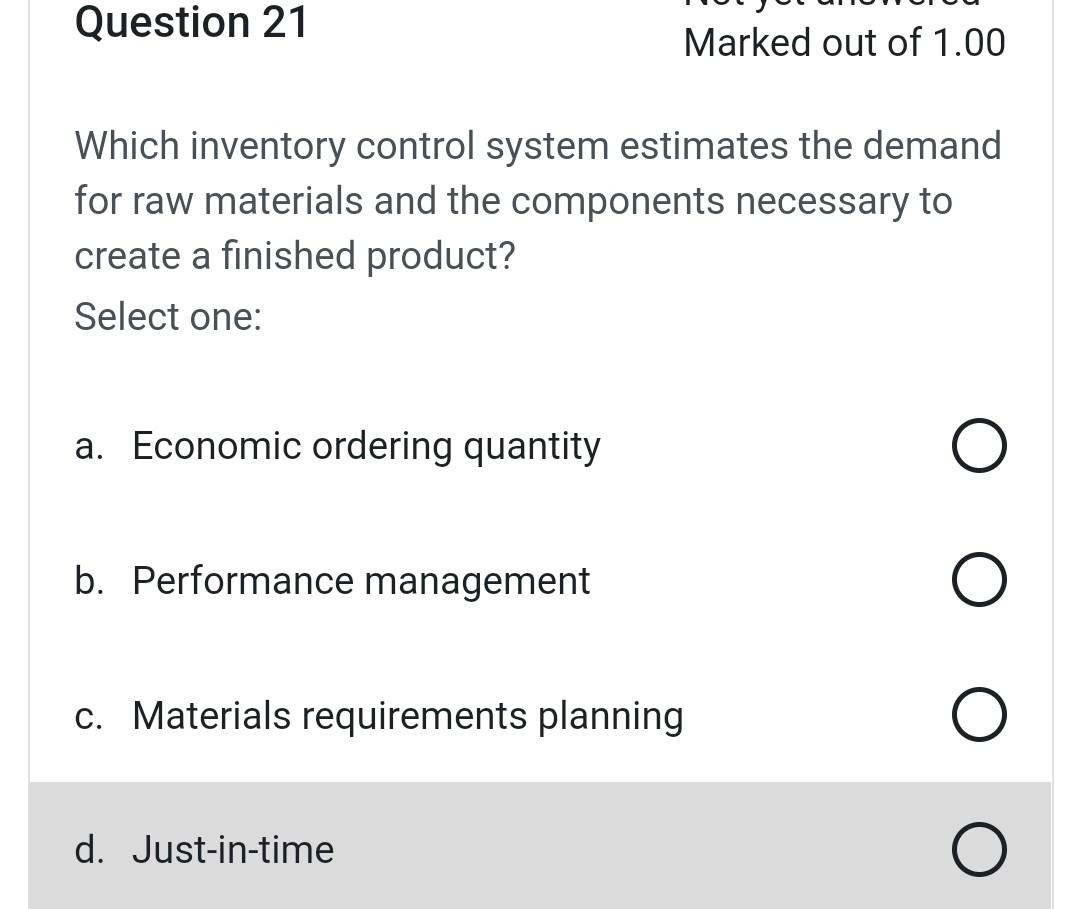Select the radio button for Economic ordering quantity
1080x909 pixels.
click(x=978, y=445)
